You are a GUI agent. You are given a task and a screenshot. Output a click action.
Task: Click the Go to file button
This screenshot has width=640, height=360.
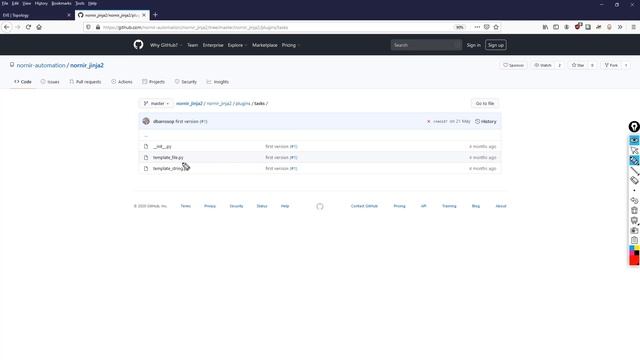(485, 104)
